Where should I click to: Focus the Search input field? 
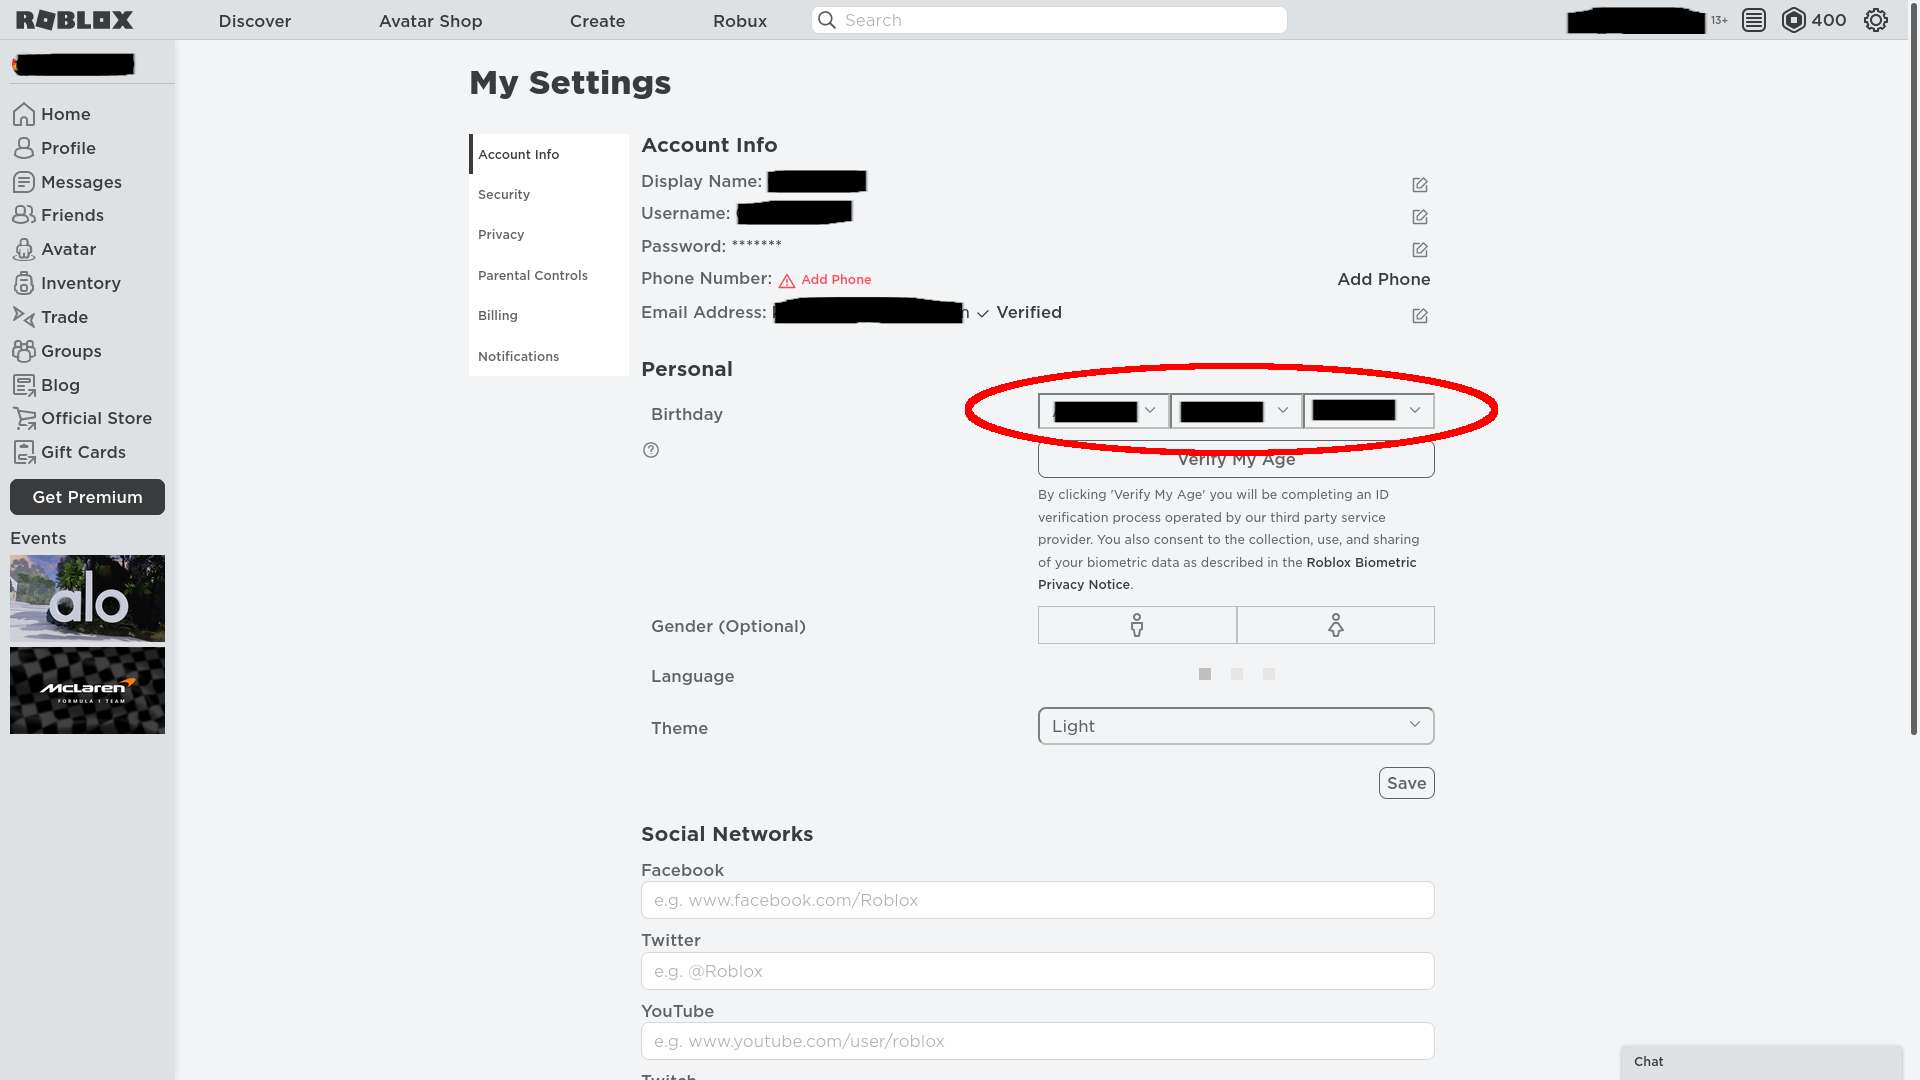(x=1050, y=20)
